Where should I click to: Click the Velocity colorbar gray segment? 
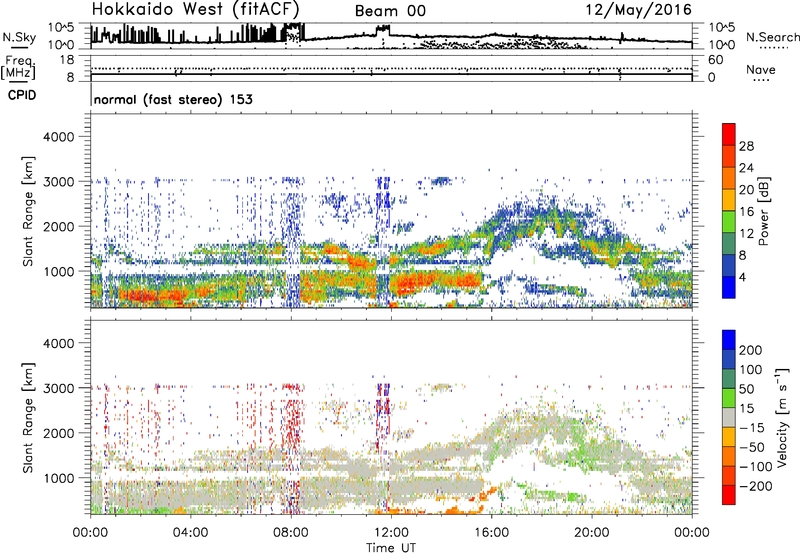729,418
